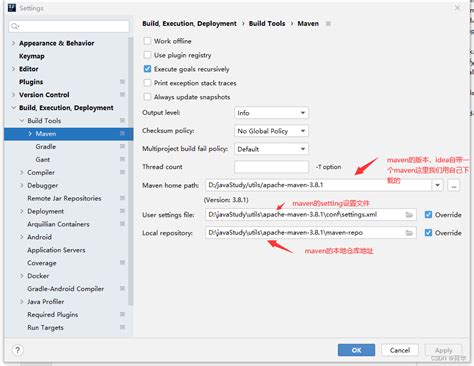Click the OK button
Image resolution: width=474 pixels, height=366 pixels.
[x=356, y=350]
